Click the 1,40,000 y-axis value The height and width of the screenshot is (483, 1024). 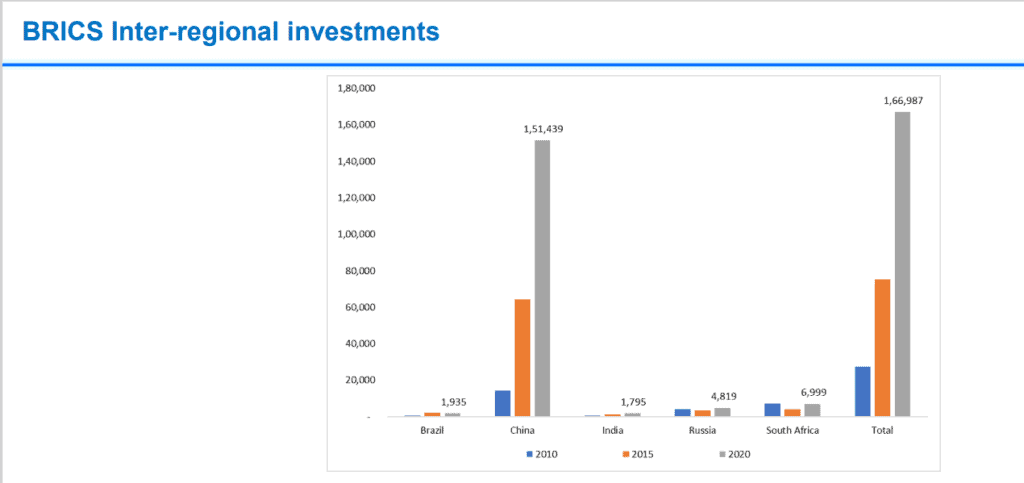[x=356, y=161]
